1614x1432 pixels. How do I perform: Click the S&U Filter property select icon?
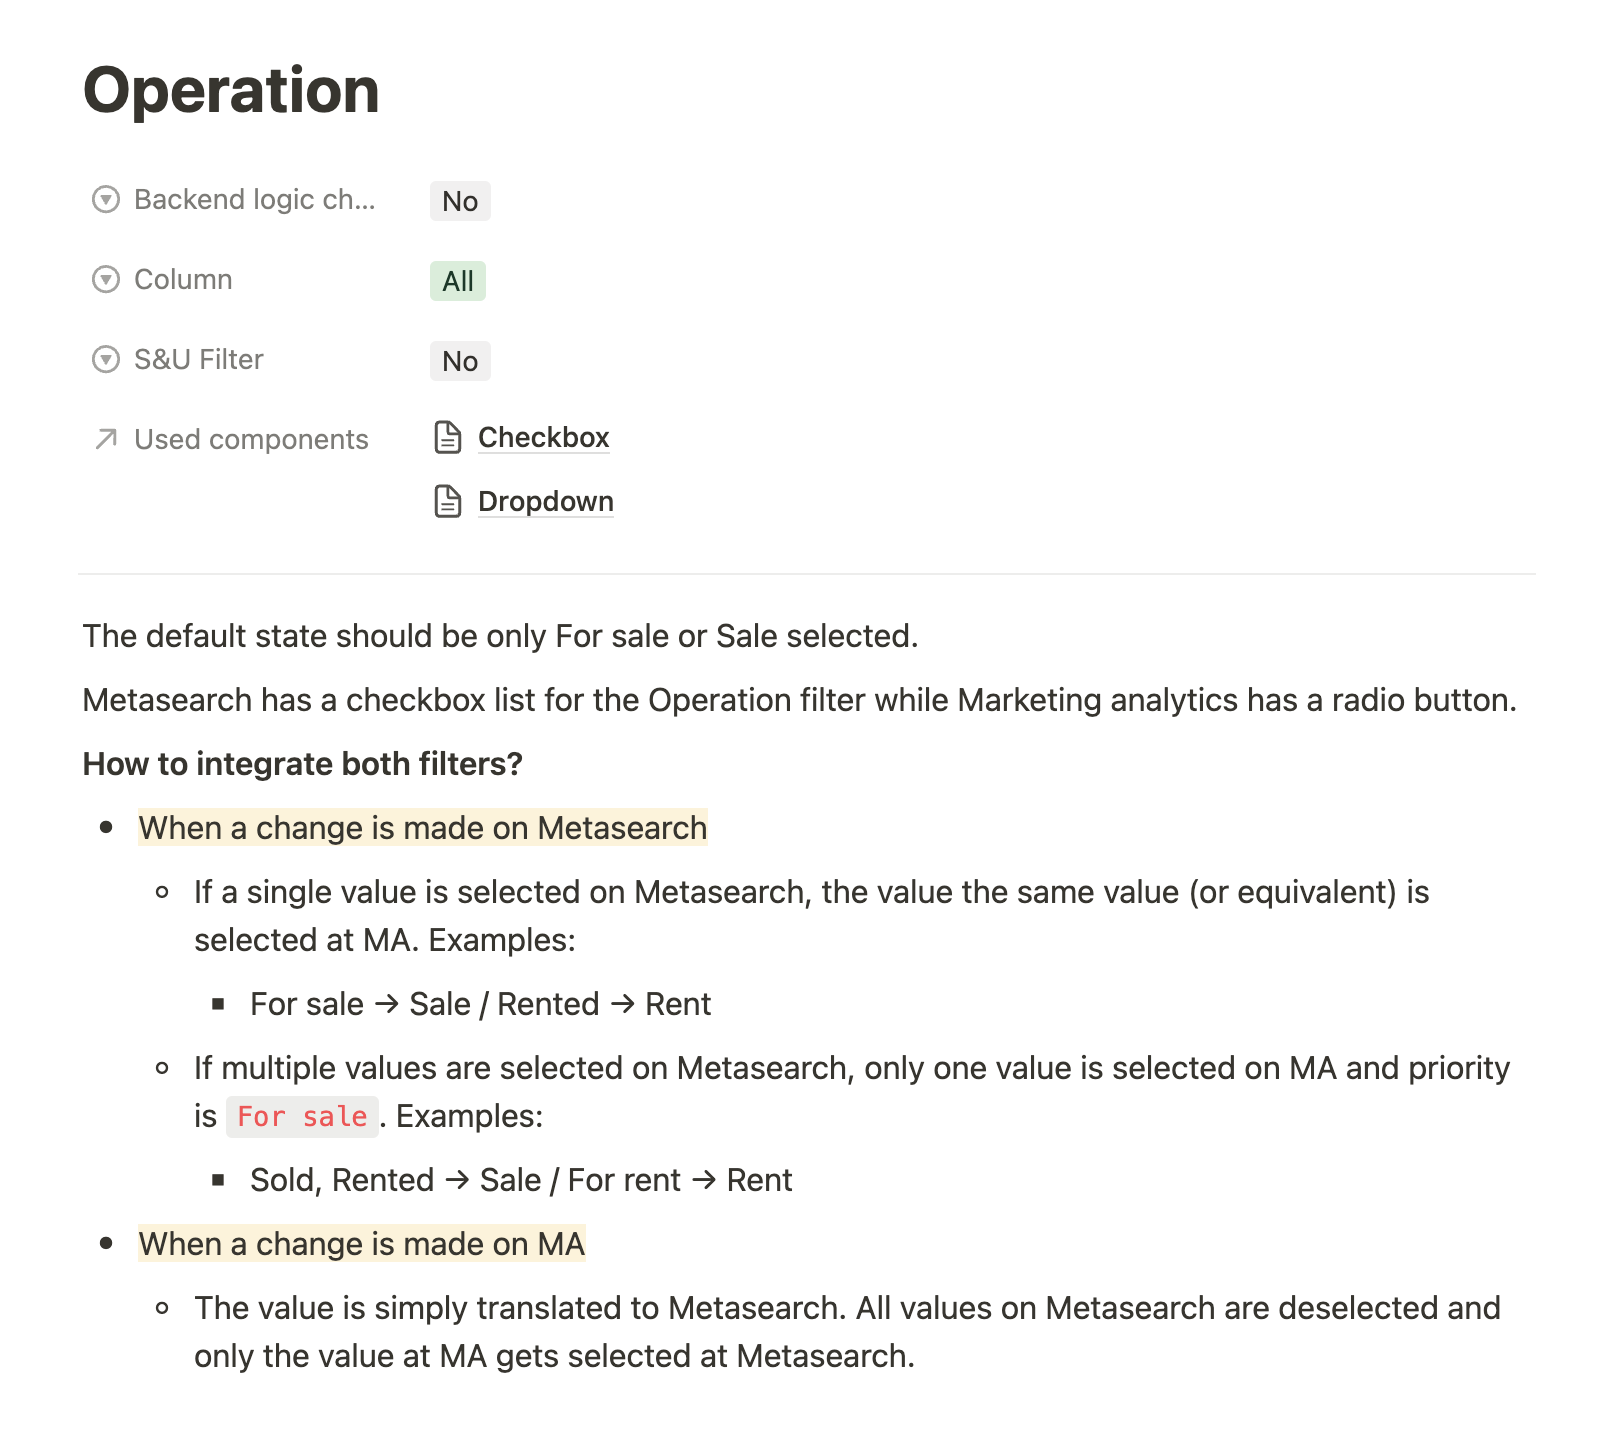coord(105,360)
